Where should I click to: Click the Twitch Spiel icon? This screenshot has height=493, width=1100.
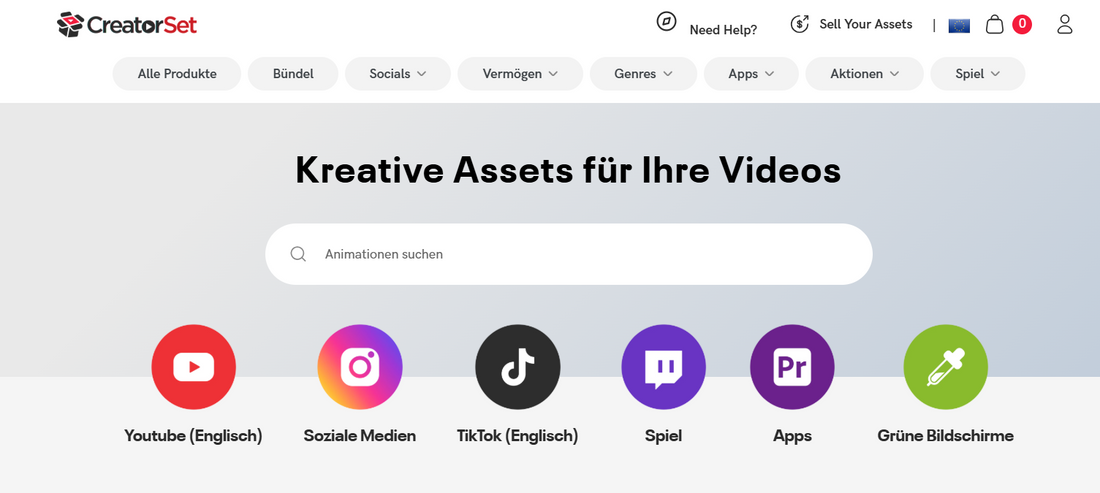click(663, 367)
